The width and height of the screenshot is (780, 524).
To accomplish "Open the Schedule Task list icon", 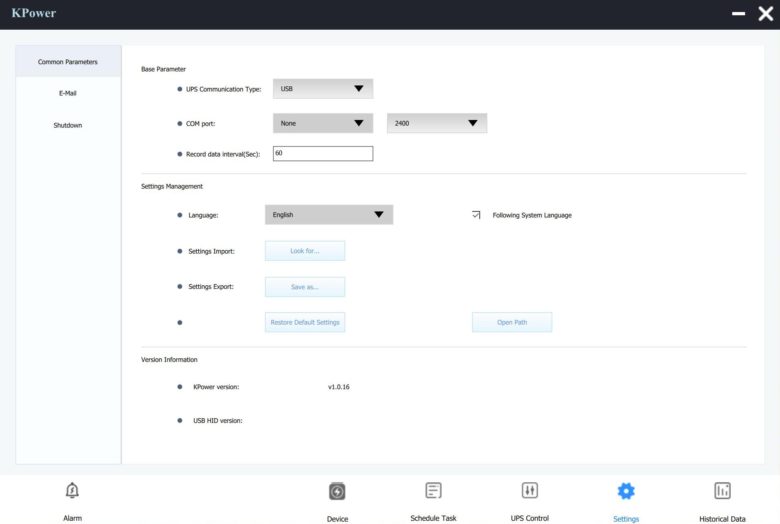I will 433,491.
